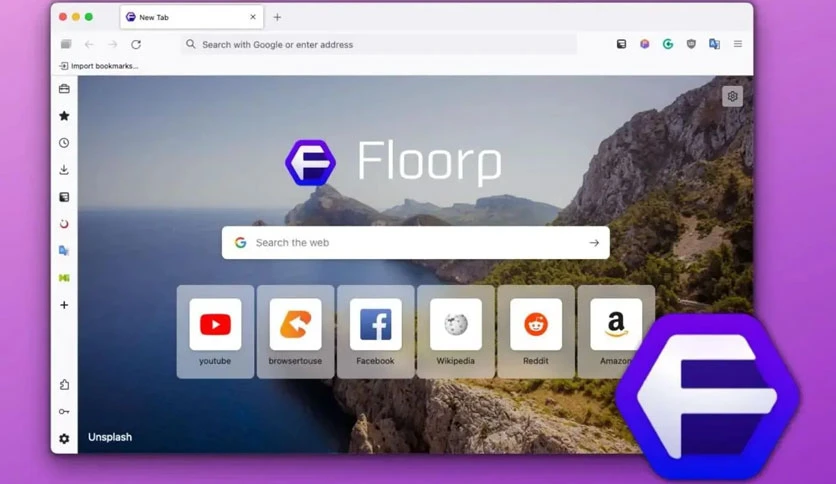Open the green web panel icon in sidebar
This screenshot has width=836, height=484.
(64, 278)
